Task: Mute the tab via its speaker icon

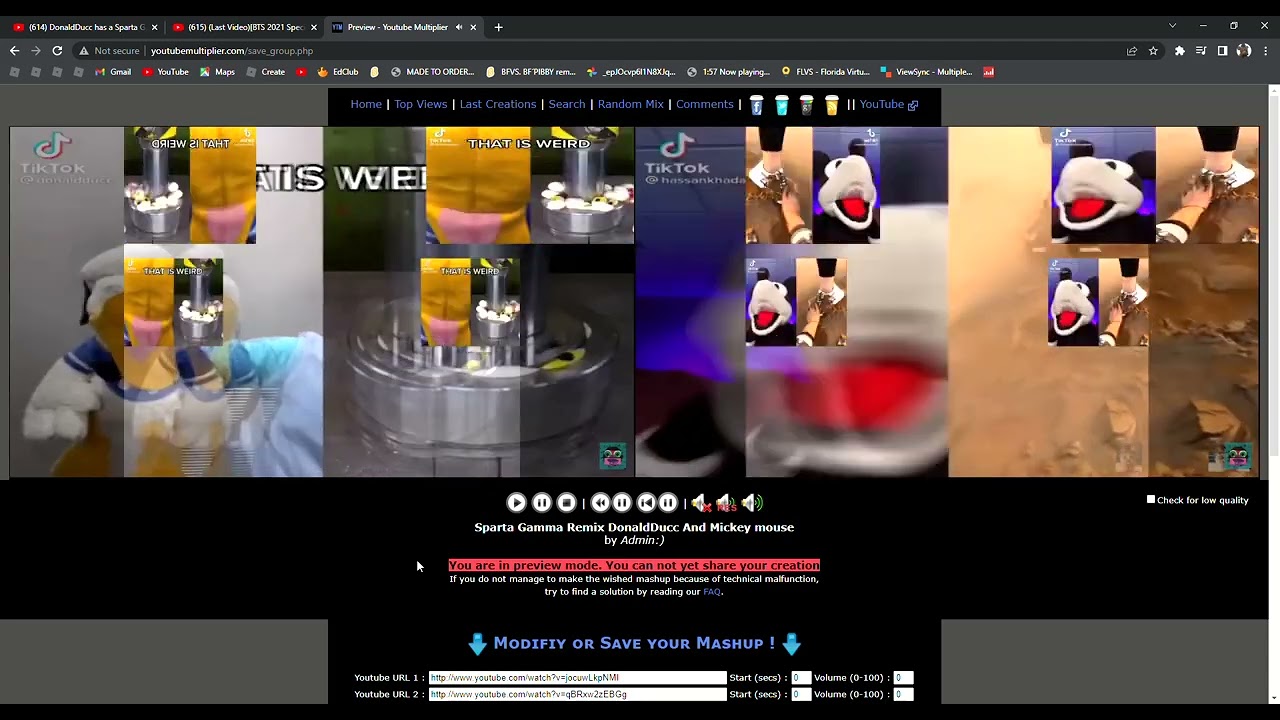Action: click(x=459, y=27)
